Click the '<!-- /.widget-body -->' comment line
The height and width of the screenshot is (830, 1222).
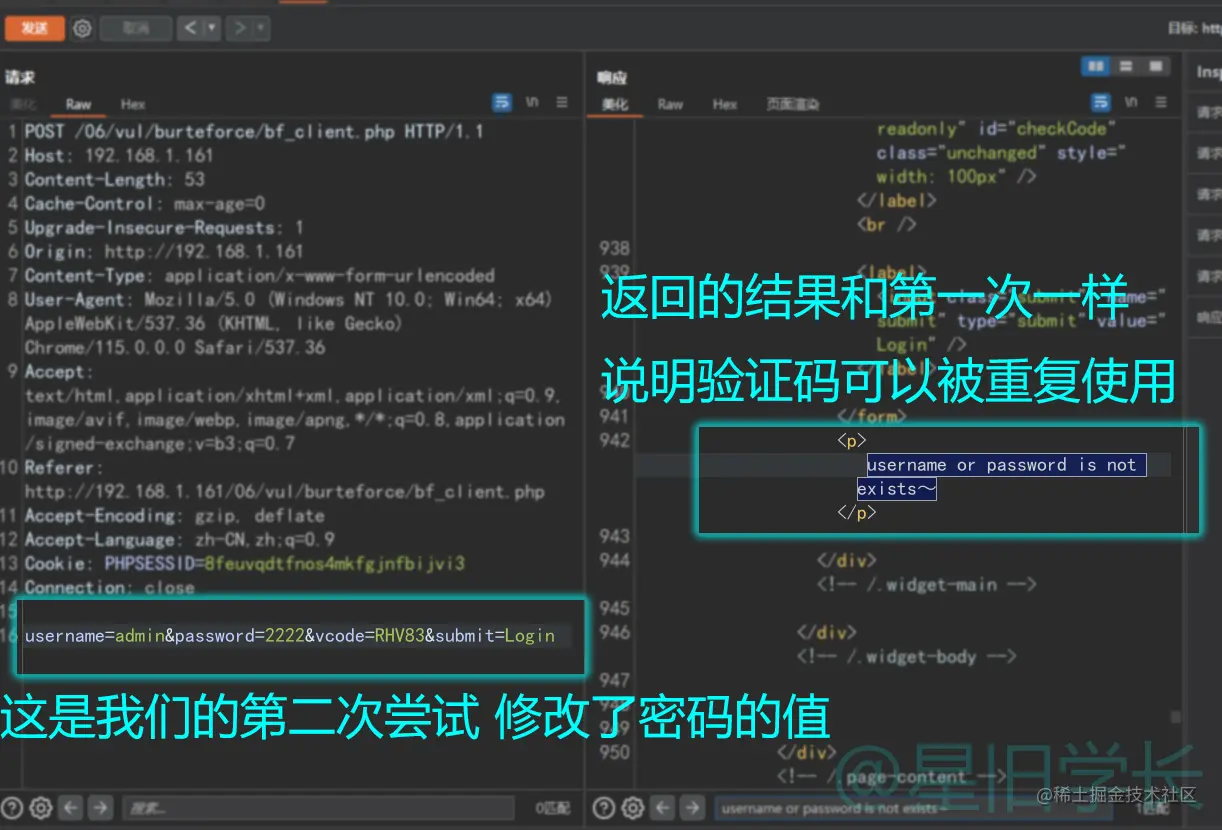906,656
